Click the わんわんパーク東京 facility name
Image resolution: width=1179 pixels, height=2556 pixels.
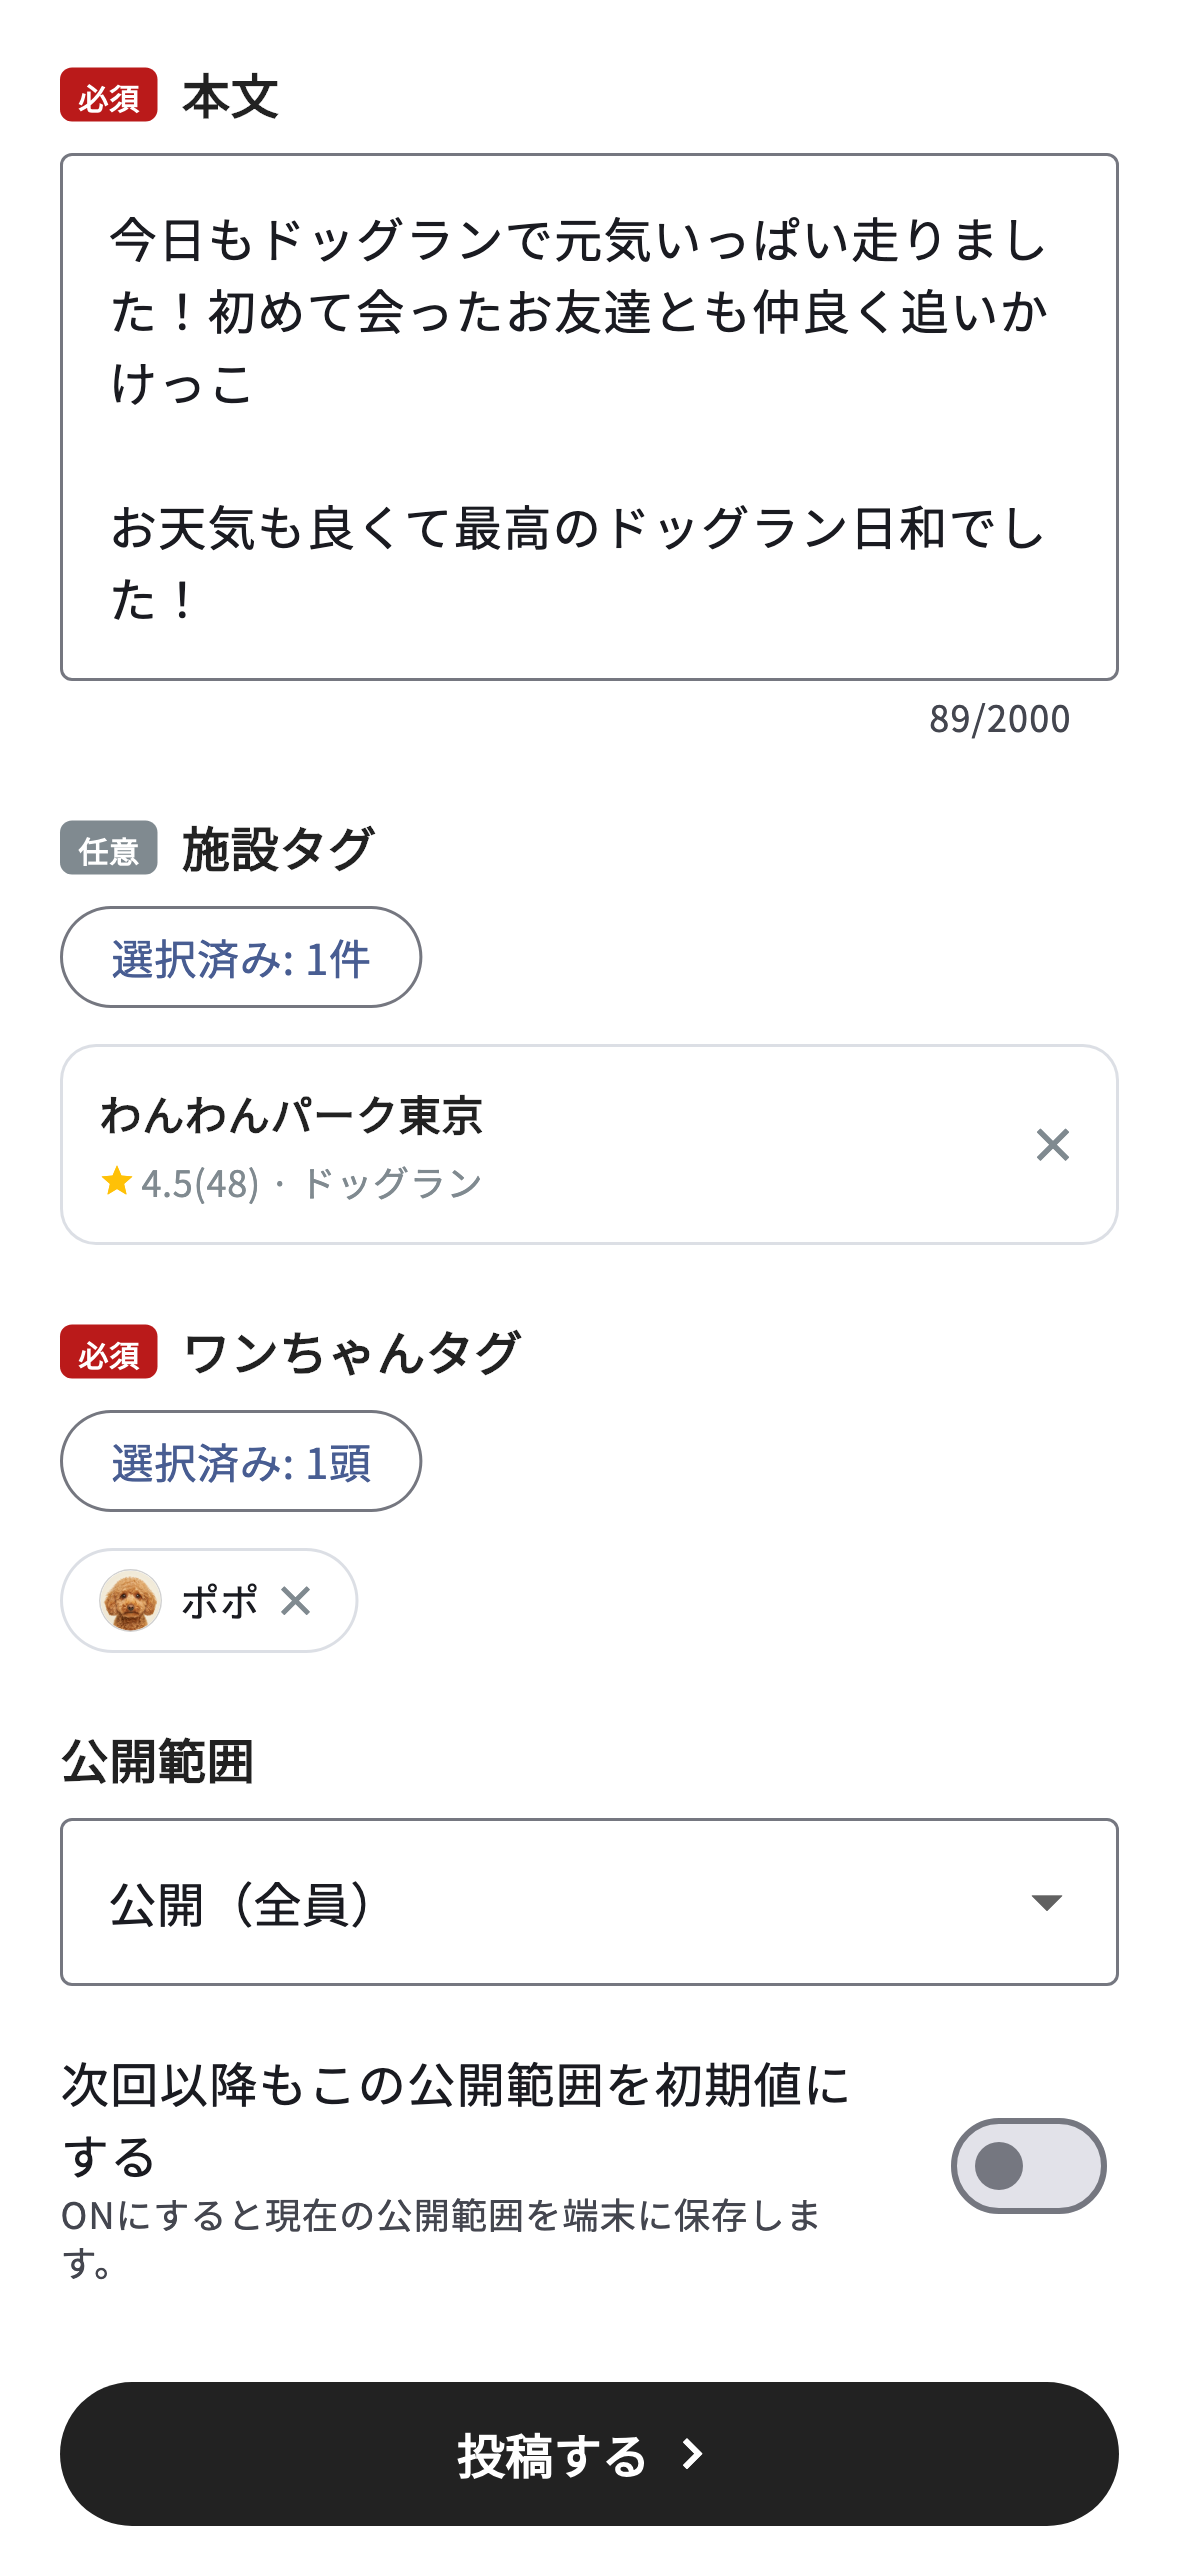[x=292, y=1116]
